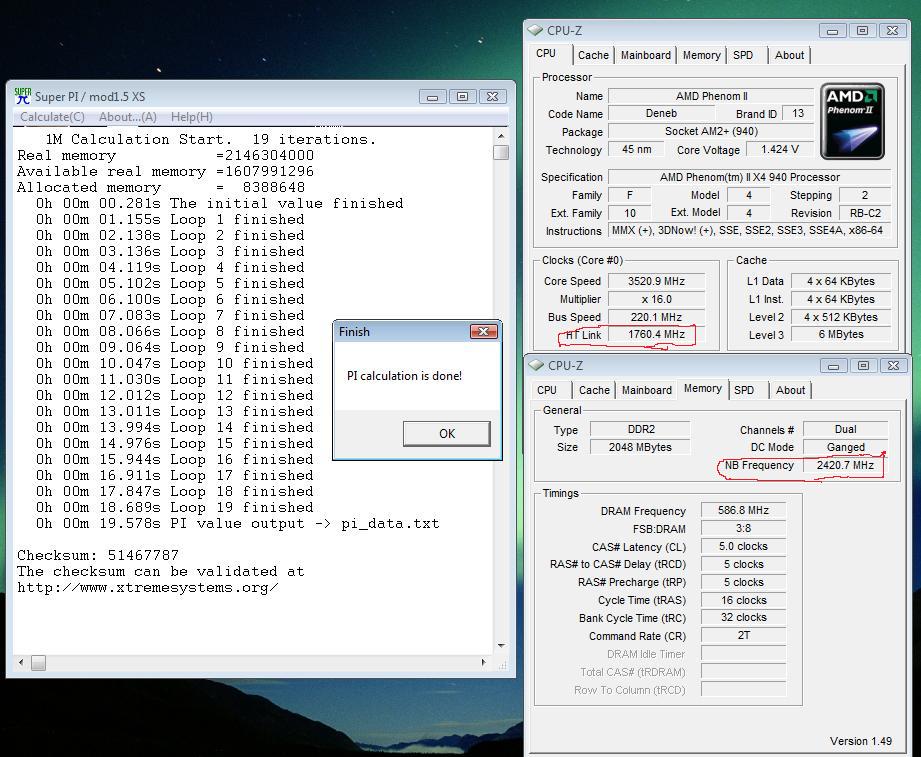Switch to SPD tab in bottom CPU-Z window

coord(744,390)
